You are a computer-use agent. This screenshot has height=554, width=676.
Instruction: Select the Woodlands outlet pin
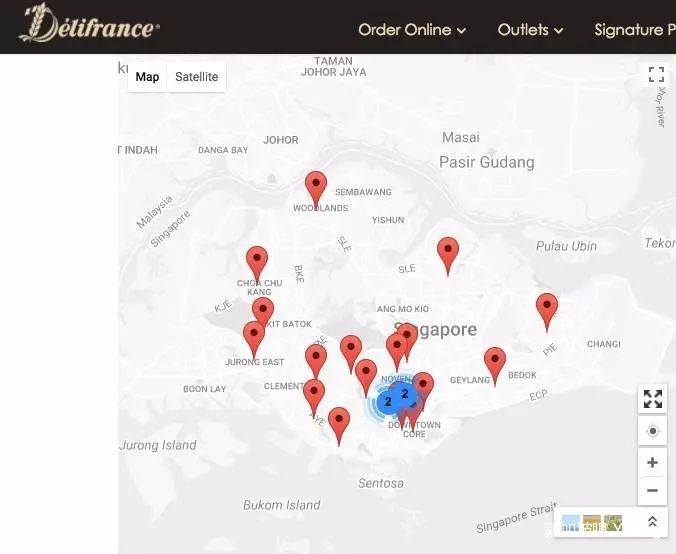(x=316, y=190)
